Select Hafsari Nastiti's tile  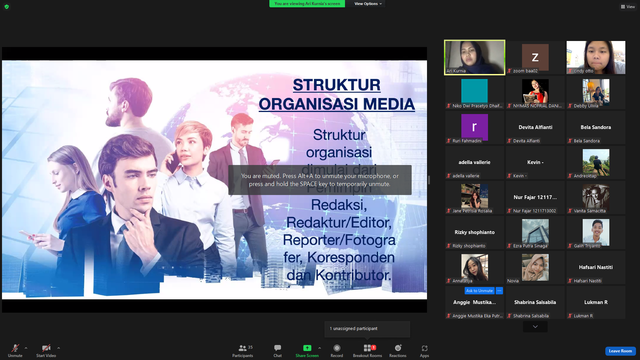click(x=596, y=268)
